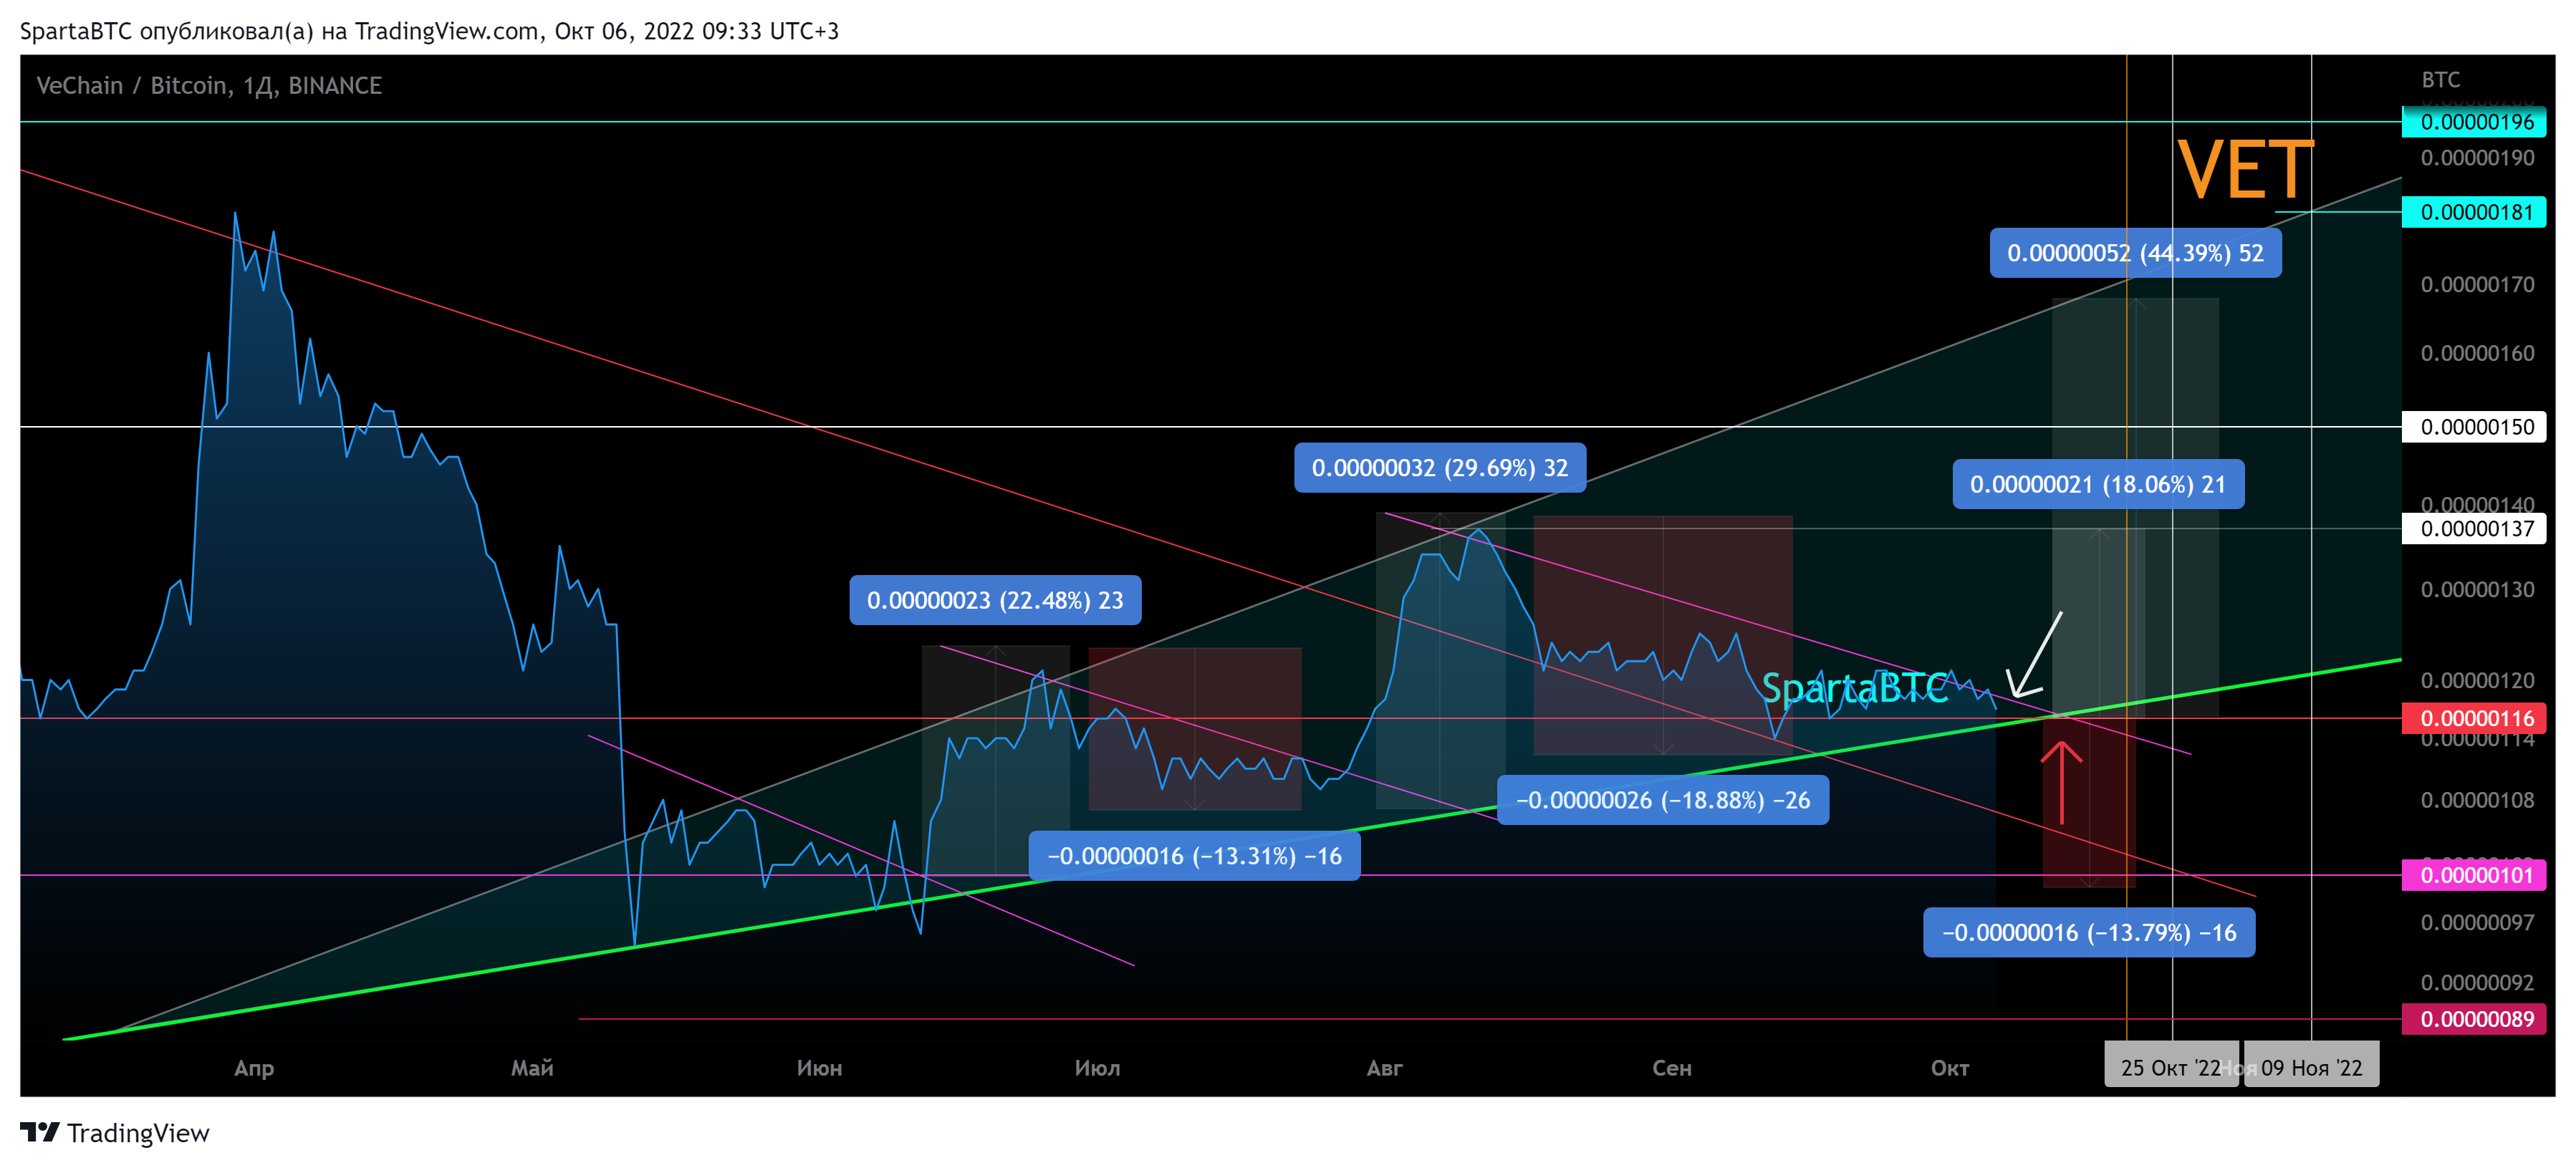Click the white 0.00000150 price label

[2473, 427]
